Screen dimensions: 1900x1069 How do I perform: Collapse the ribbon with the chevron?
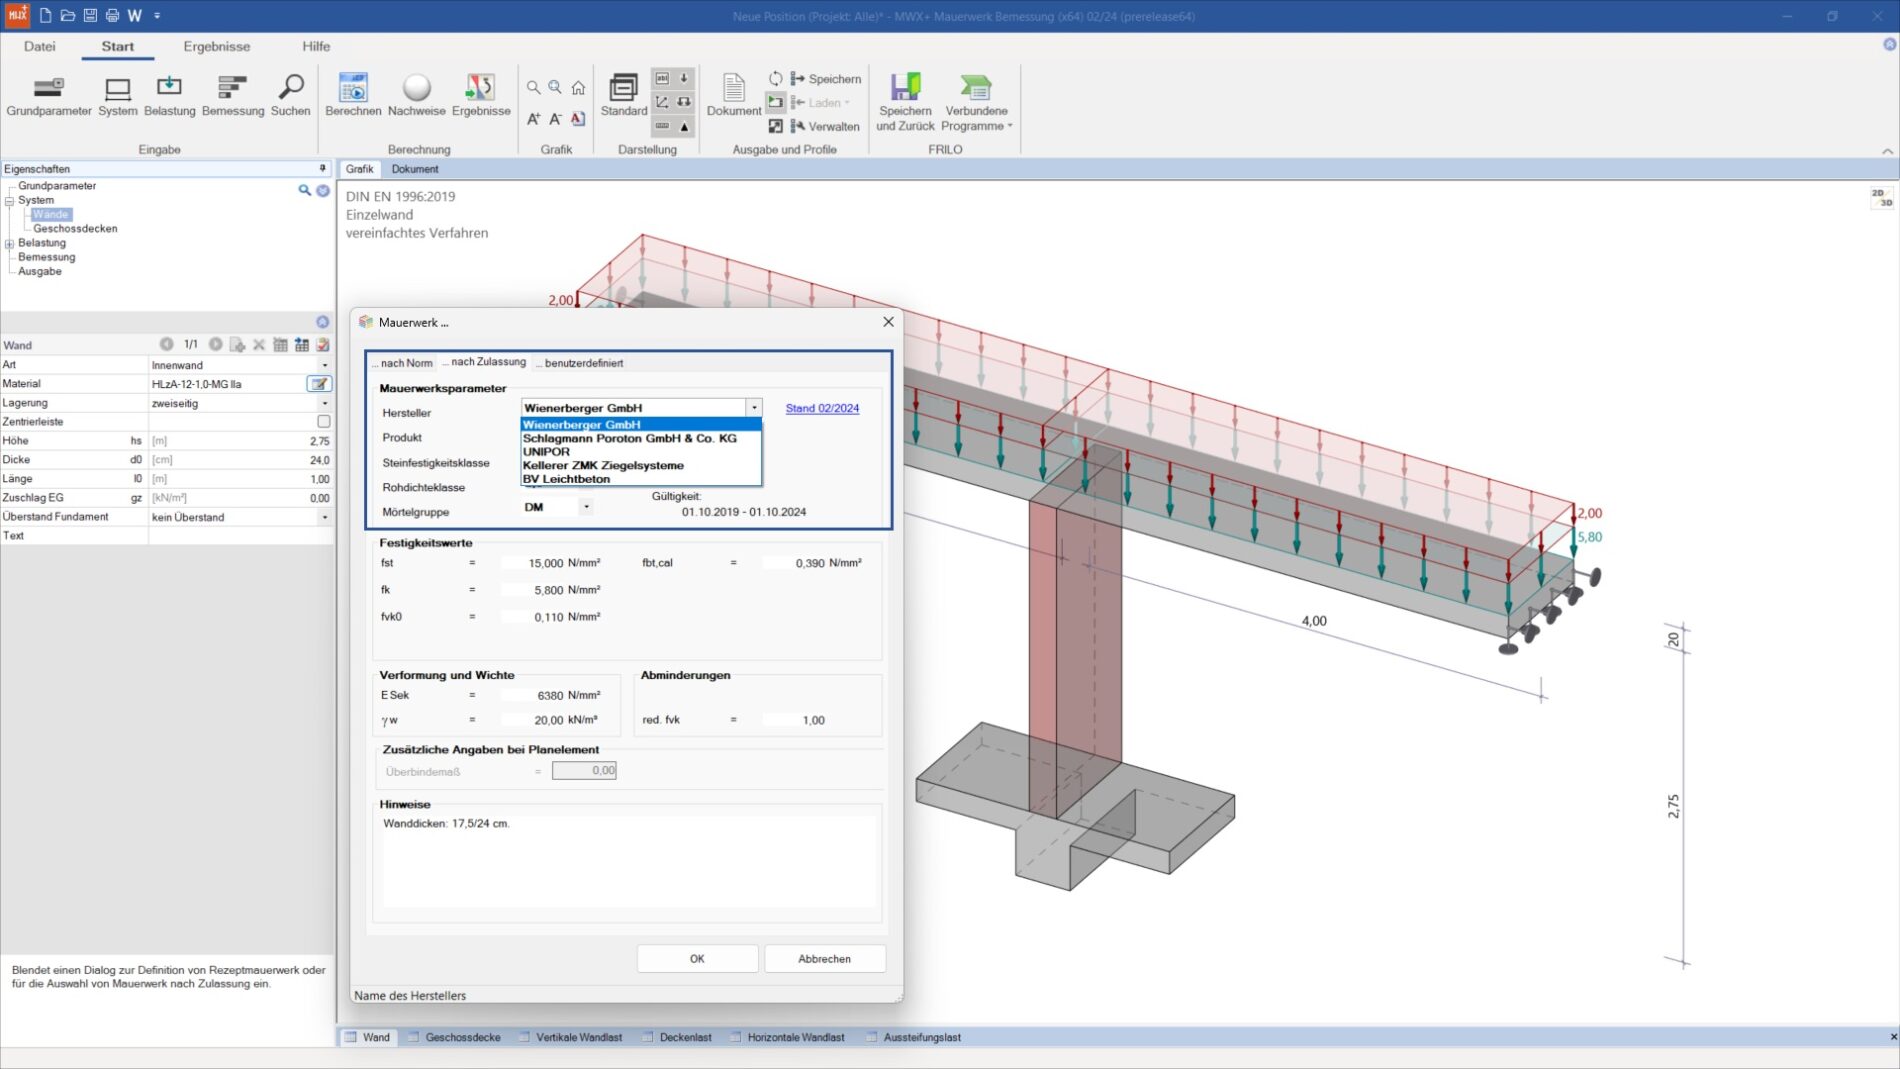pyautogui.click(x=1887, y=151)
